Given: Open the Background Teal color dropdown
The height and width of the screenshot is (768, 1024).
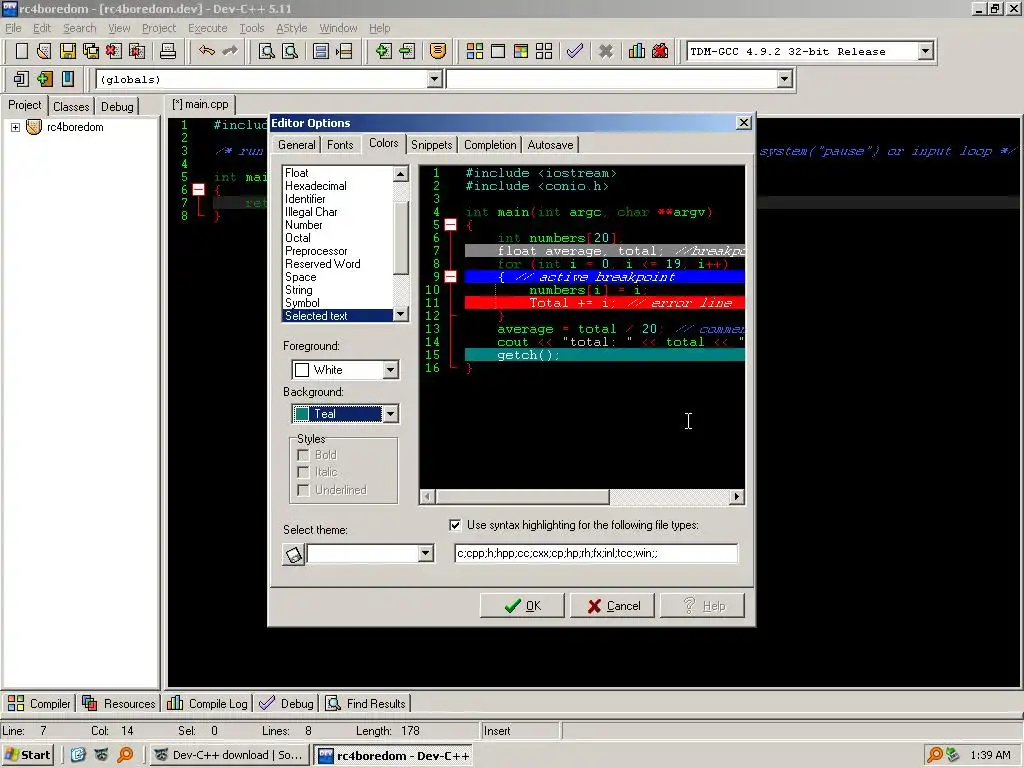Looking at the screenshot, I should [x=391, y=414].
